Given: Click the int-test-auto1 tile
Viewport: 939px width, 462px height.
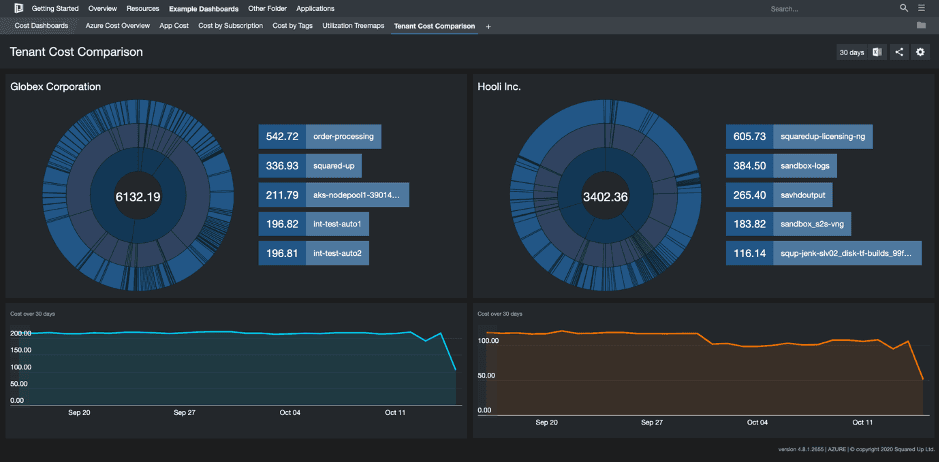Looking at the screenshot, I should click(314, 224).
